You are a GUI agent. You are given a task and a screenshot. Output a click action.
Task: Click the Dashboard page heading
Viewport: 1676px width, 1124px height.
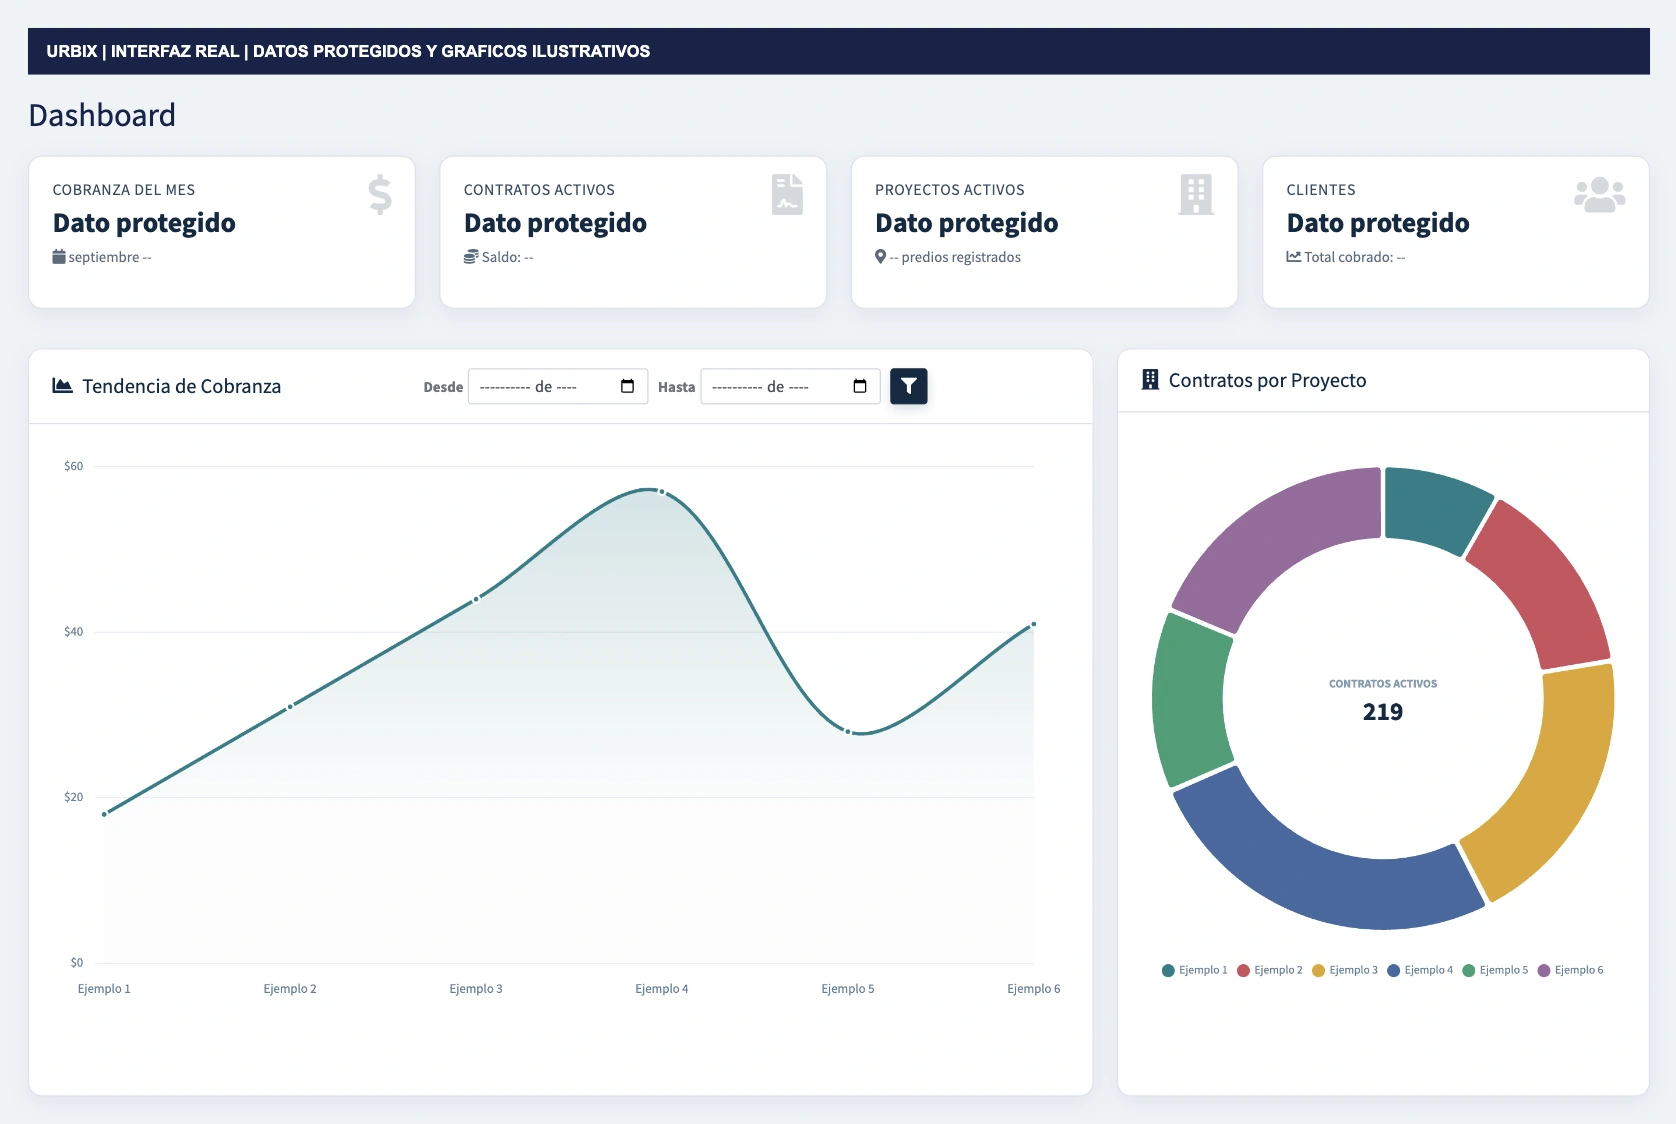[102, 115]
